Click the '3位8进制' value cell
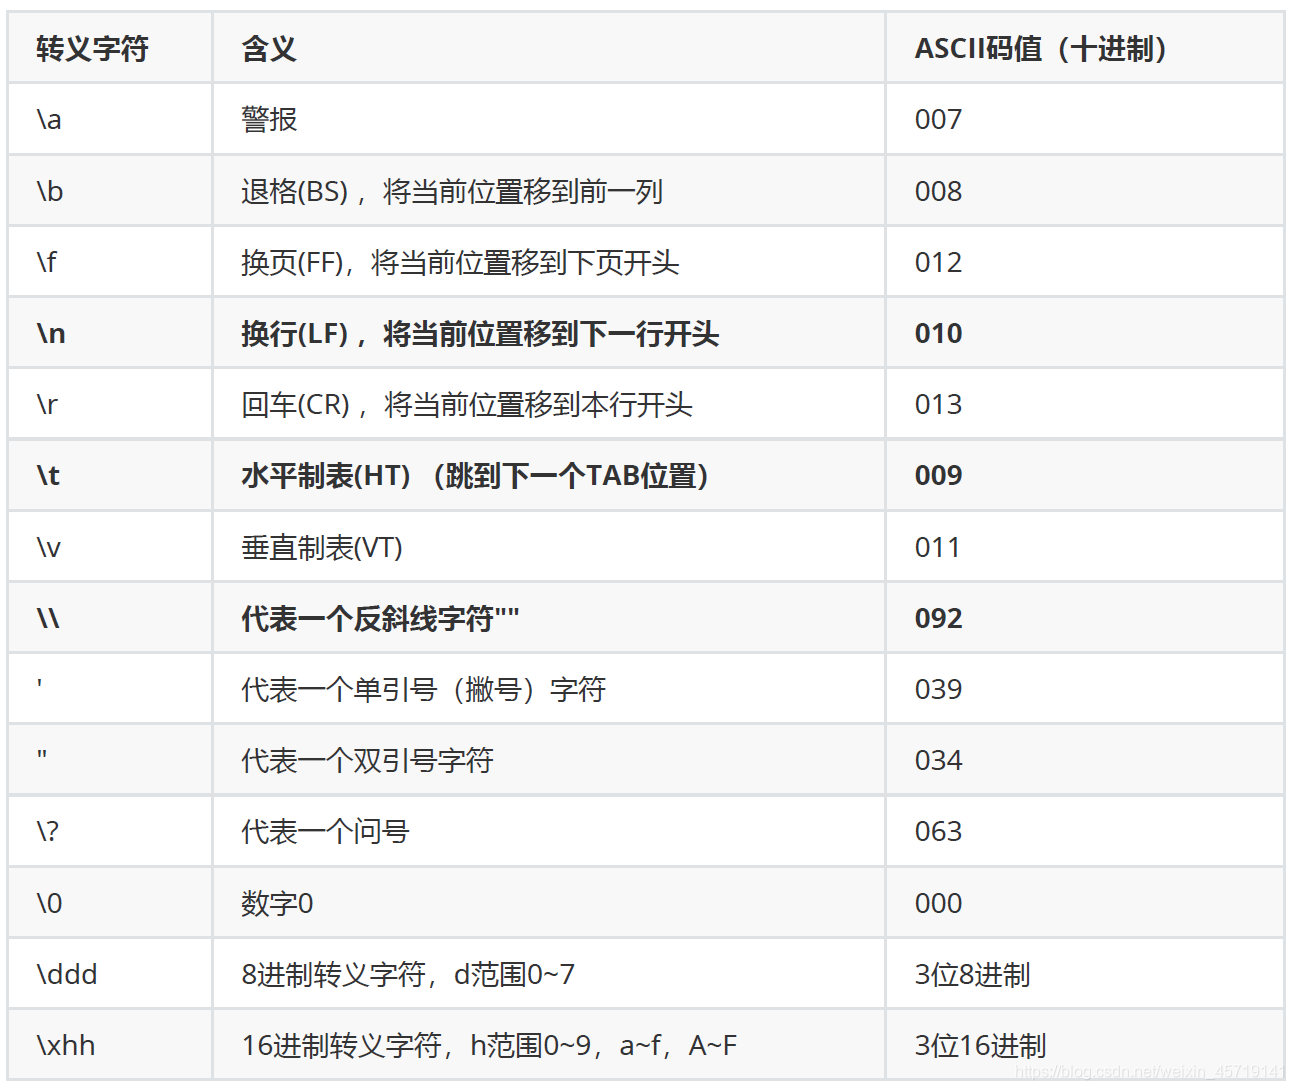 (1085, 974)
